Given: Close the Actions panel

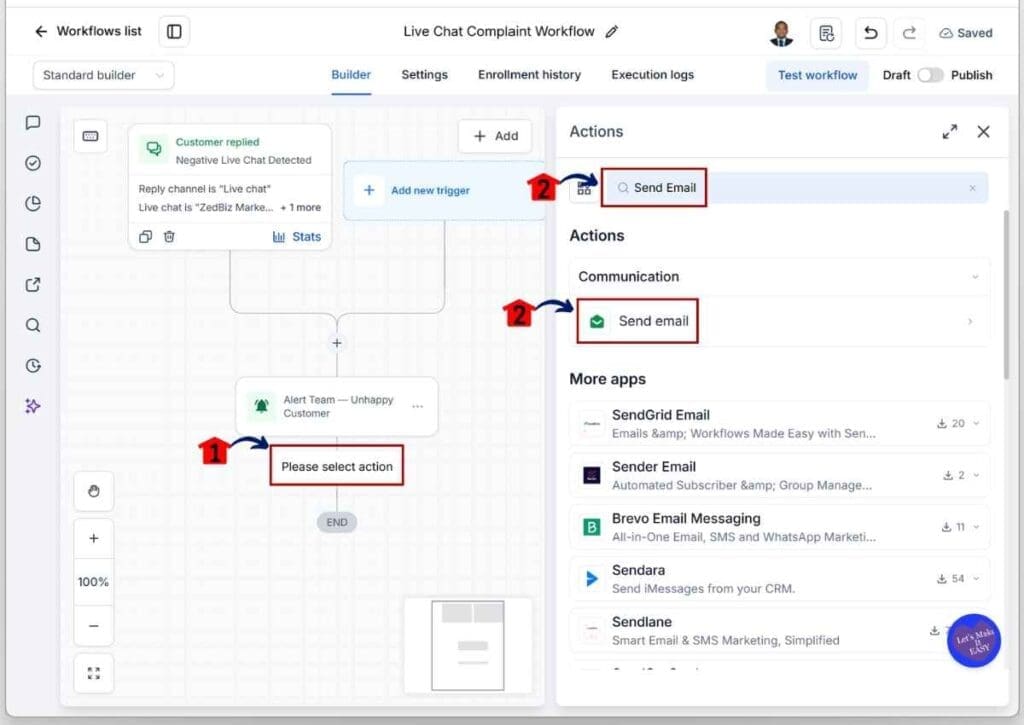Looking at the screenshot, I should coord(984,132).
